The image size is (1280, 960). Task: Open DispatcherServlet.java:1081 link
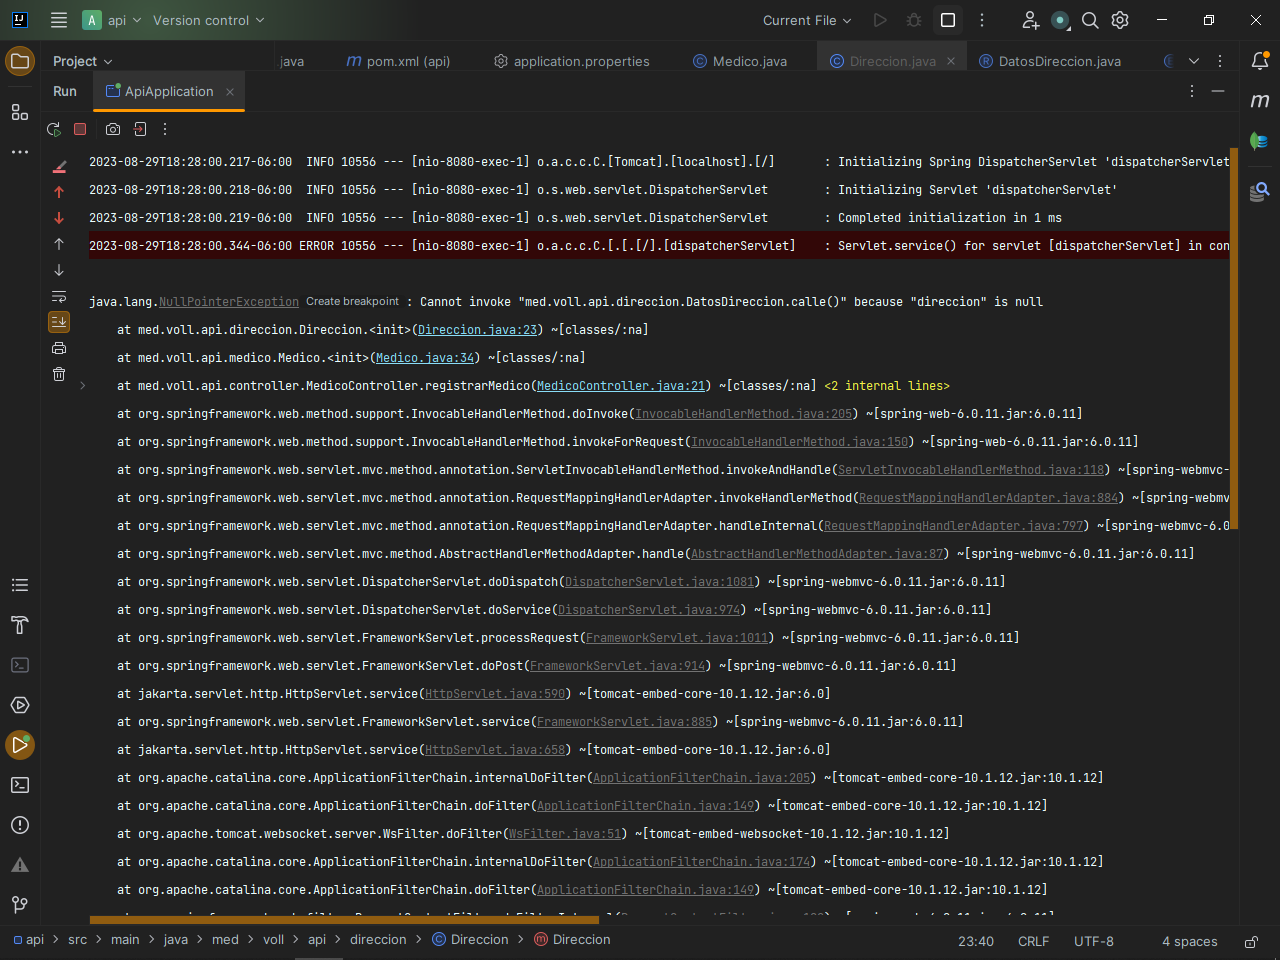click(x=659, y=582)
